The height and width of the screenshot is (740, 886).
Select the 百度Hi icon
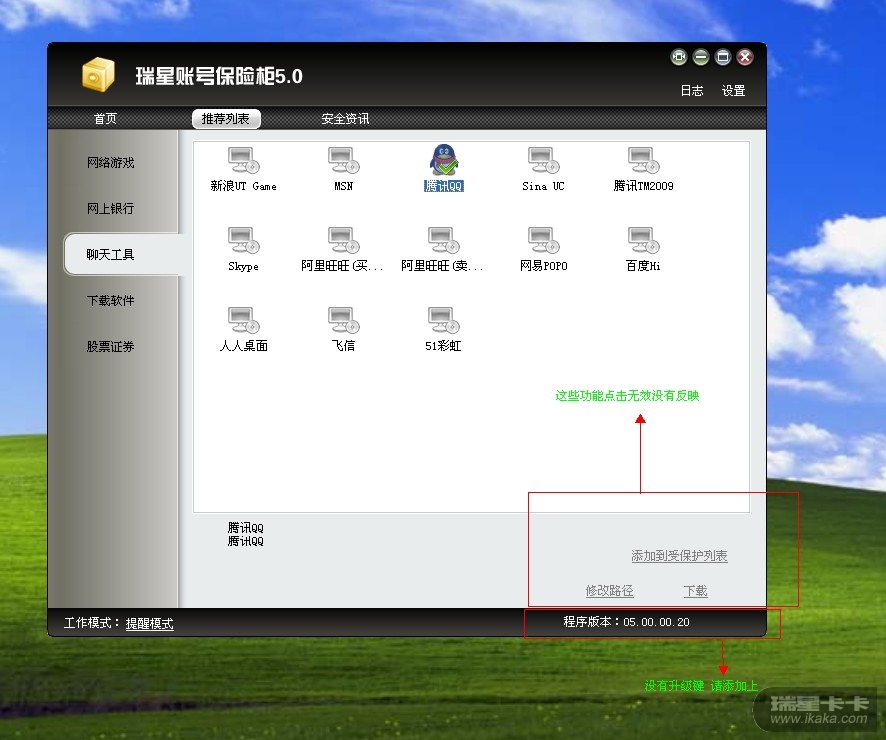[x=644, y=240]
